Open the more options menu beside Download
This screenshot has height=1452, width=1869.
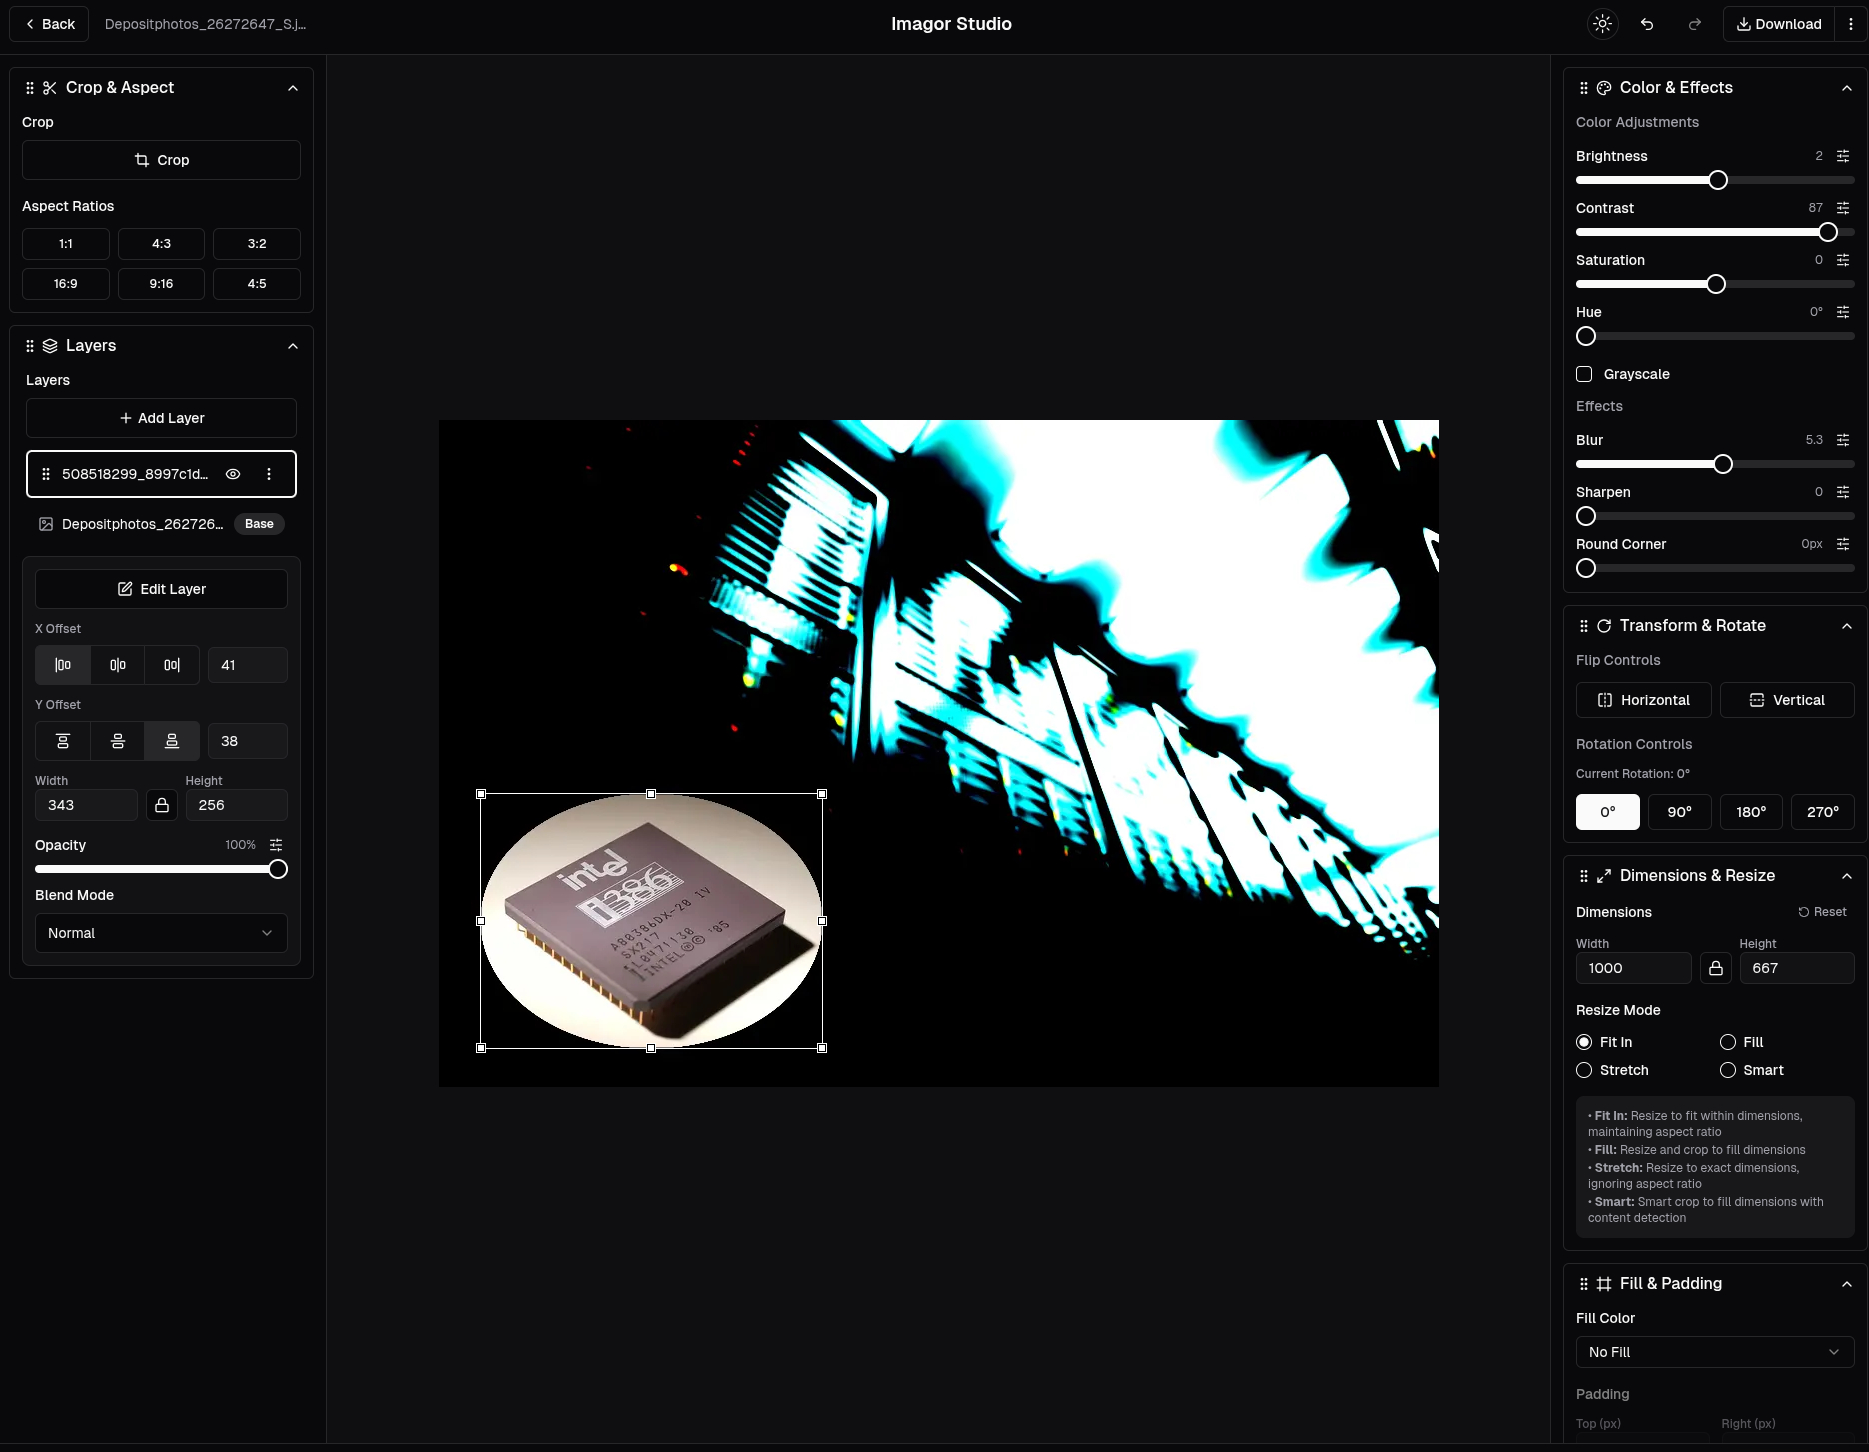tap(1851, 24)
